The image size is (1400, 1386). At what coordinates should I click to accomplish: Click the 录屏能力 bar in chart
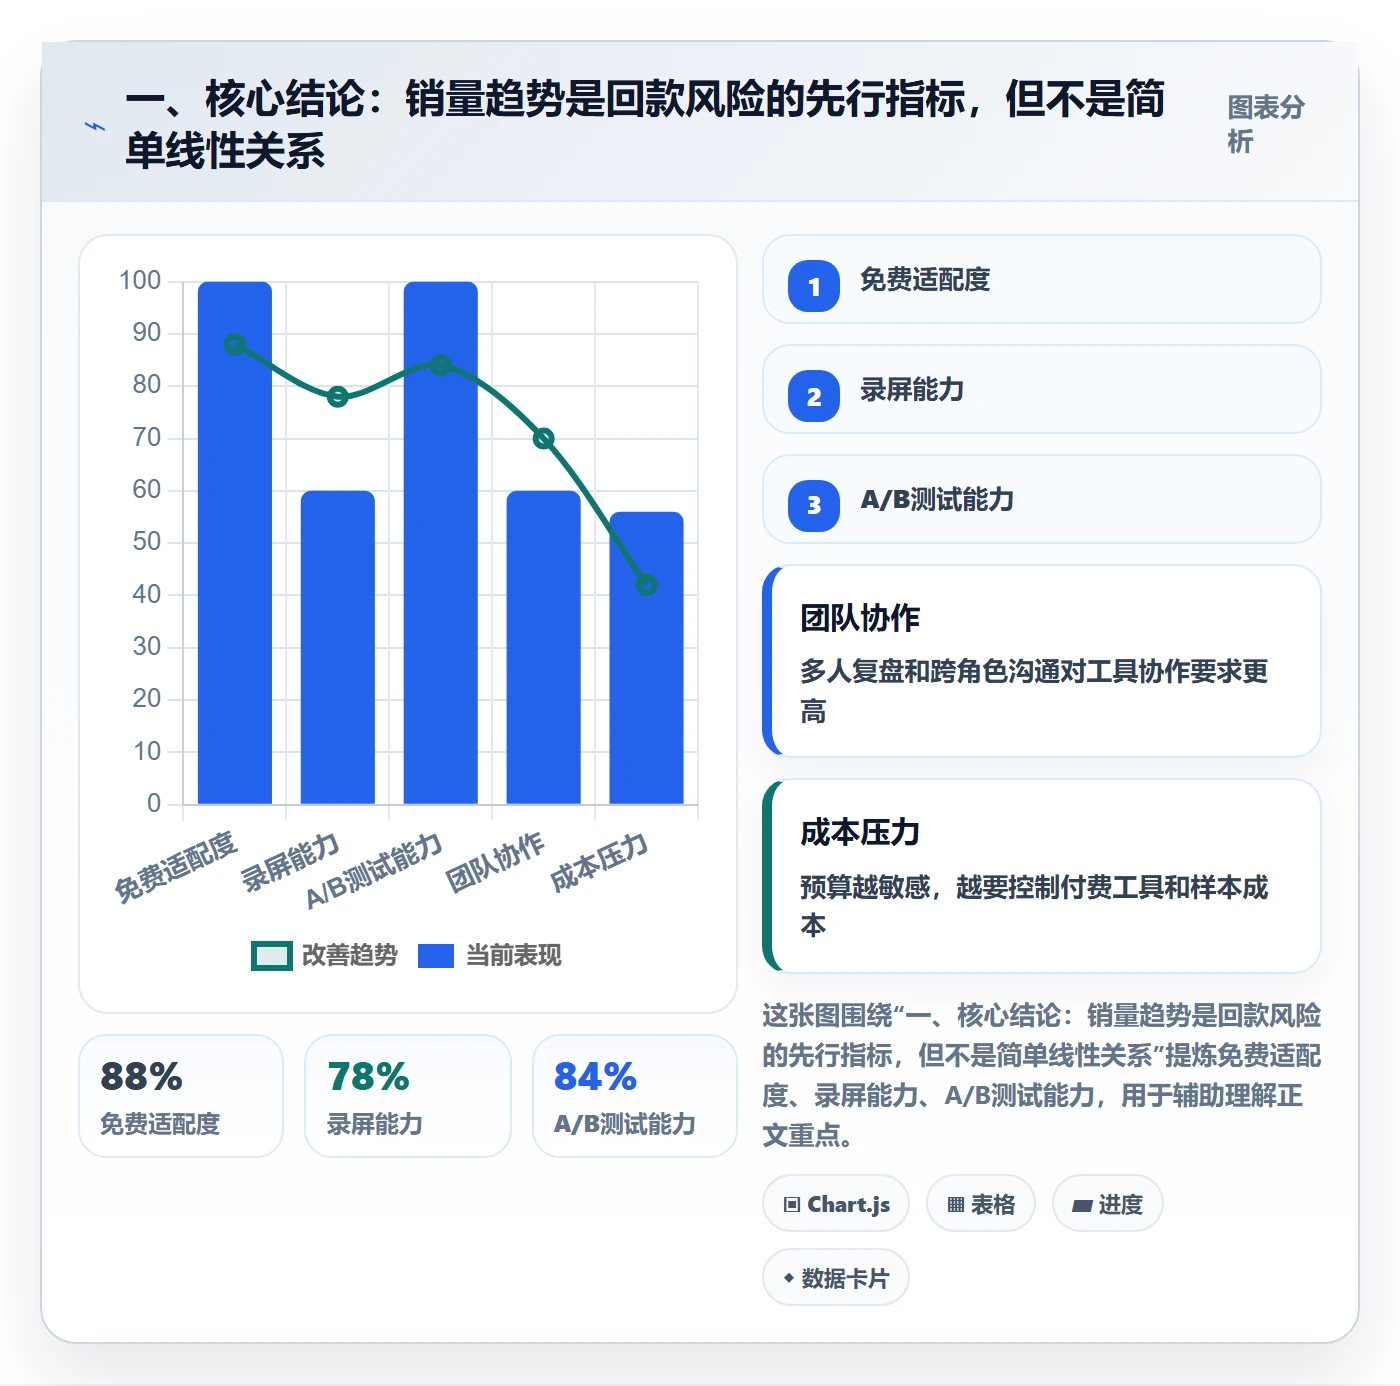[338, 647]
